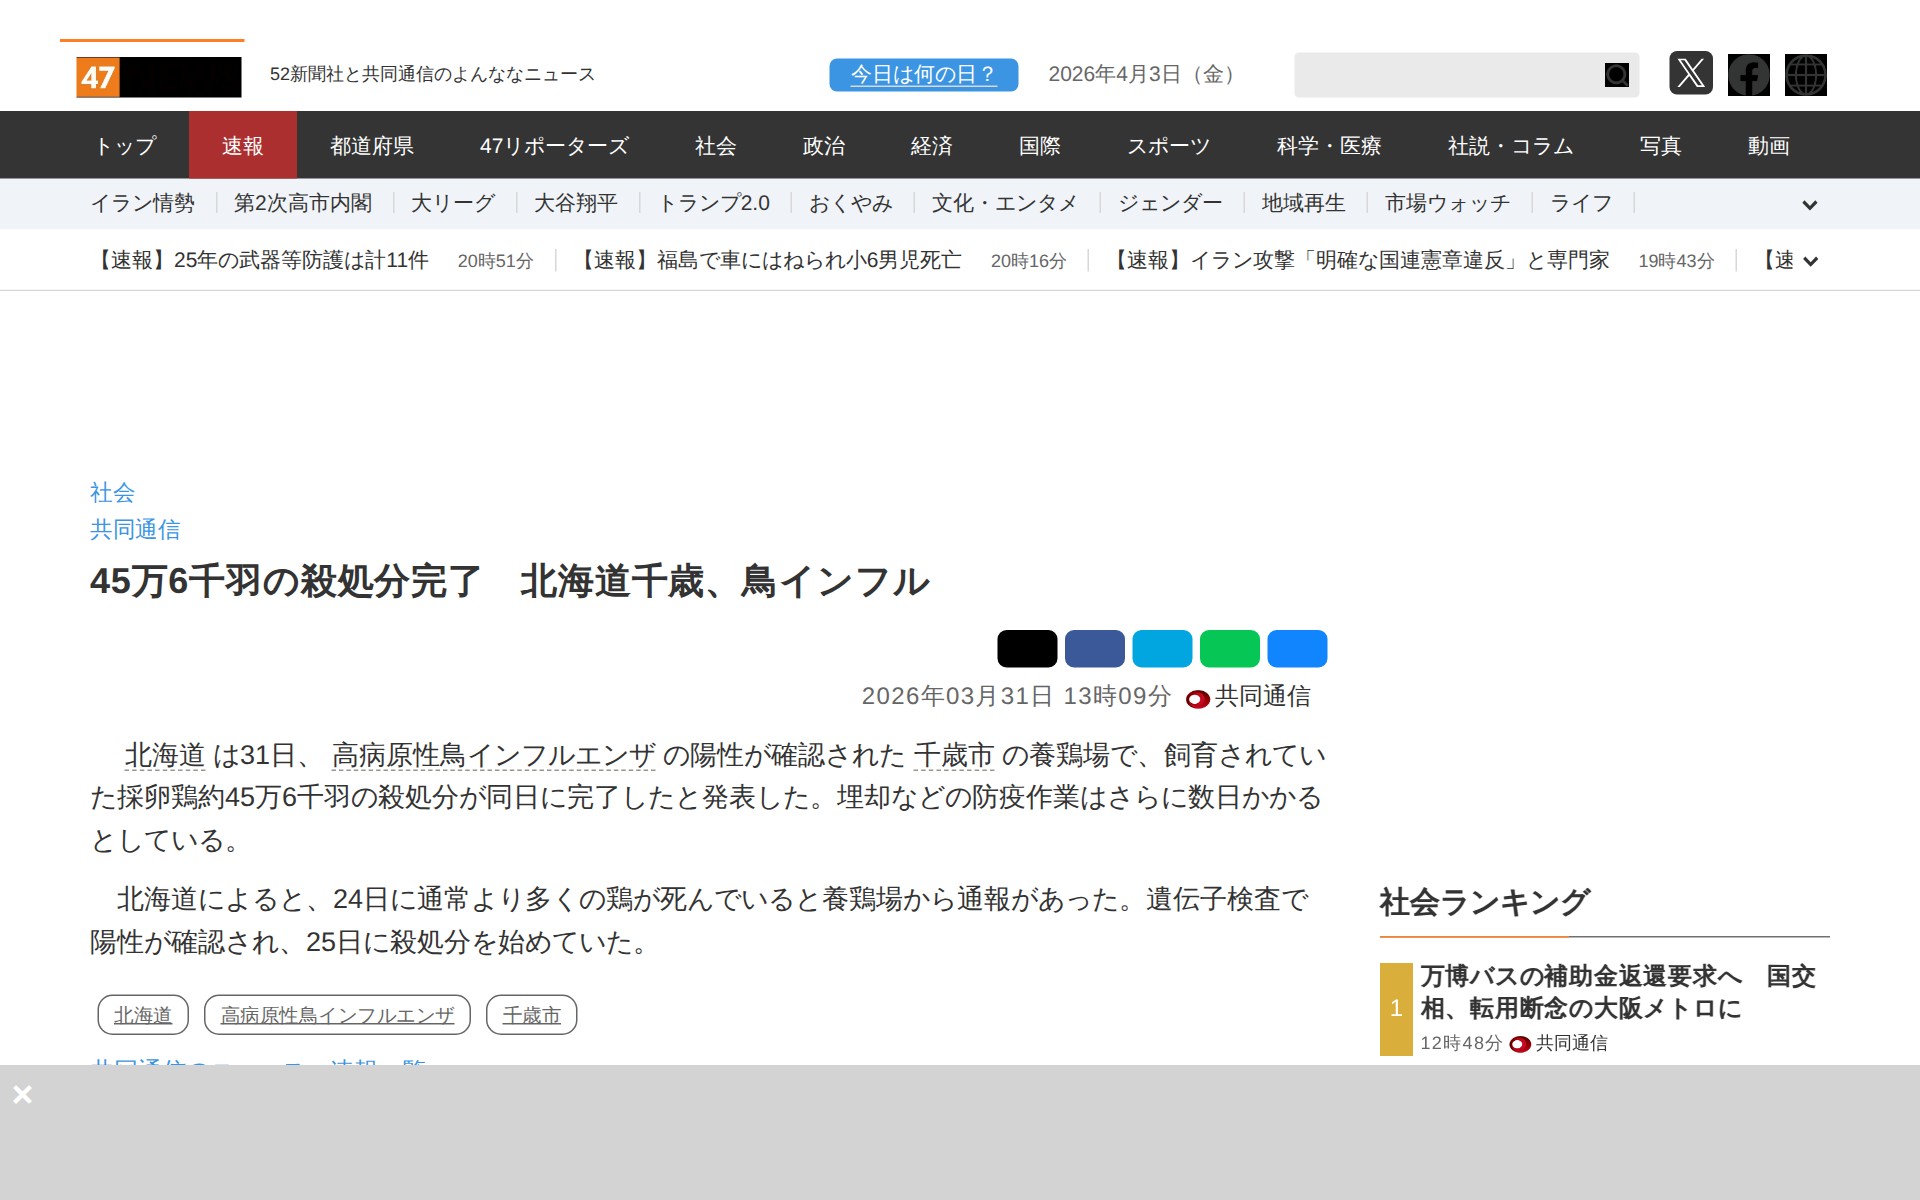Select the 速報 tab
This screenshot has height=1200, width=1920.
click(242, 146)
